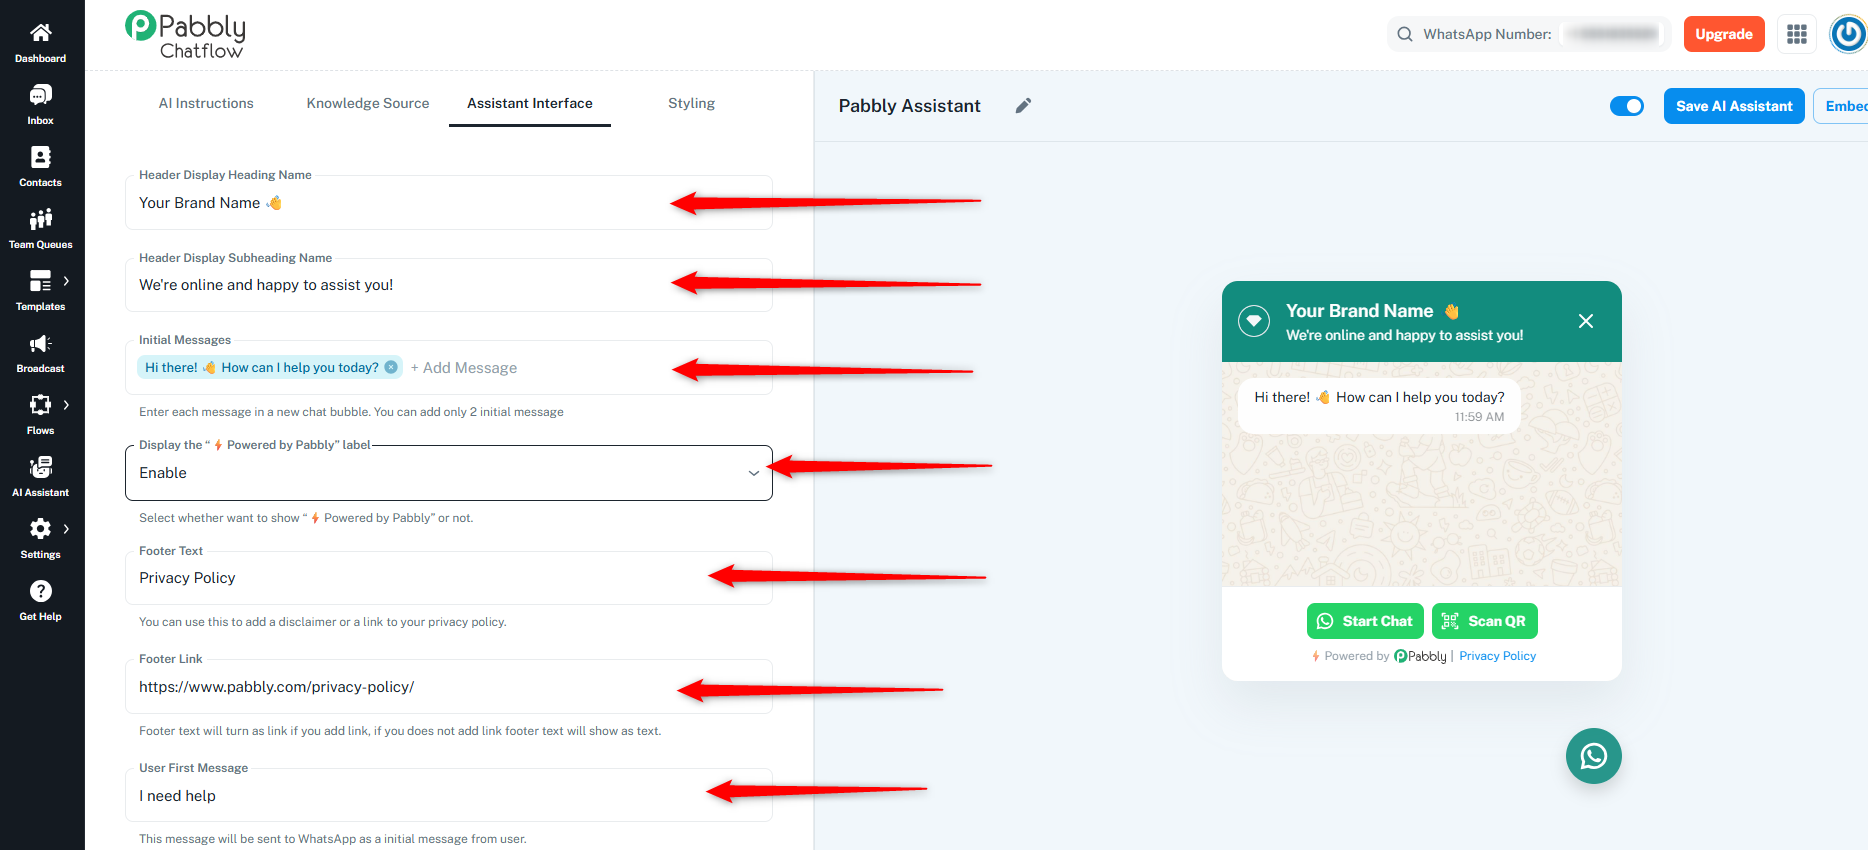Open the AI Assistant sidebar icon
The width and height of the screenshot is (1868, 850).
click(x=41, y=467)
